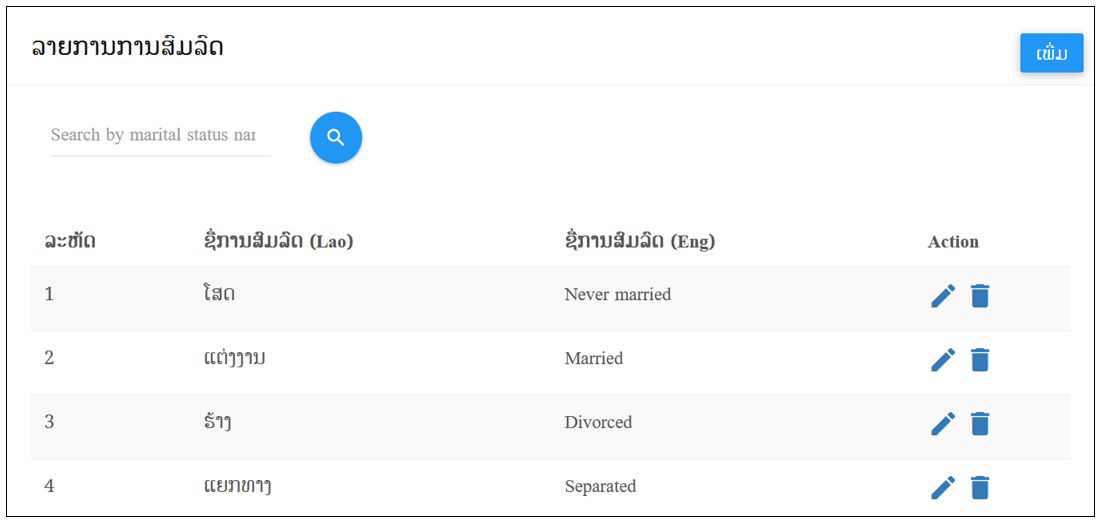Edit the Married status entry
The height and width of the screenshot is (522, 1100).
[x=943, y=360]
